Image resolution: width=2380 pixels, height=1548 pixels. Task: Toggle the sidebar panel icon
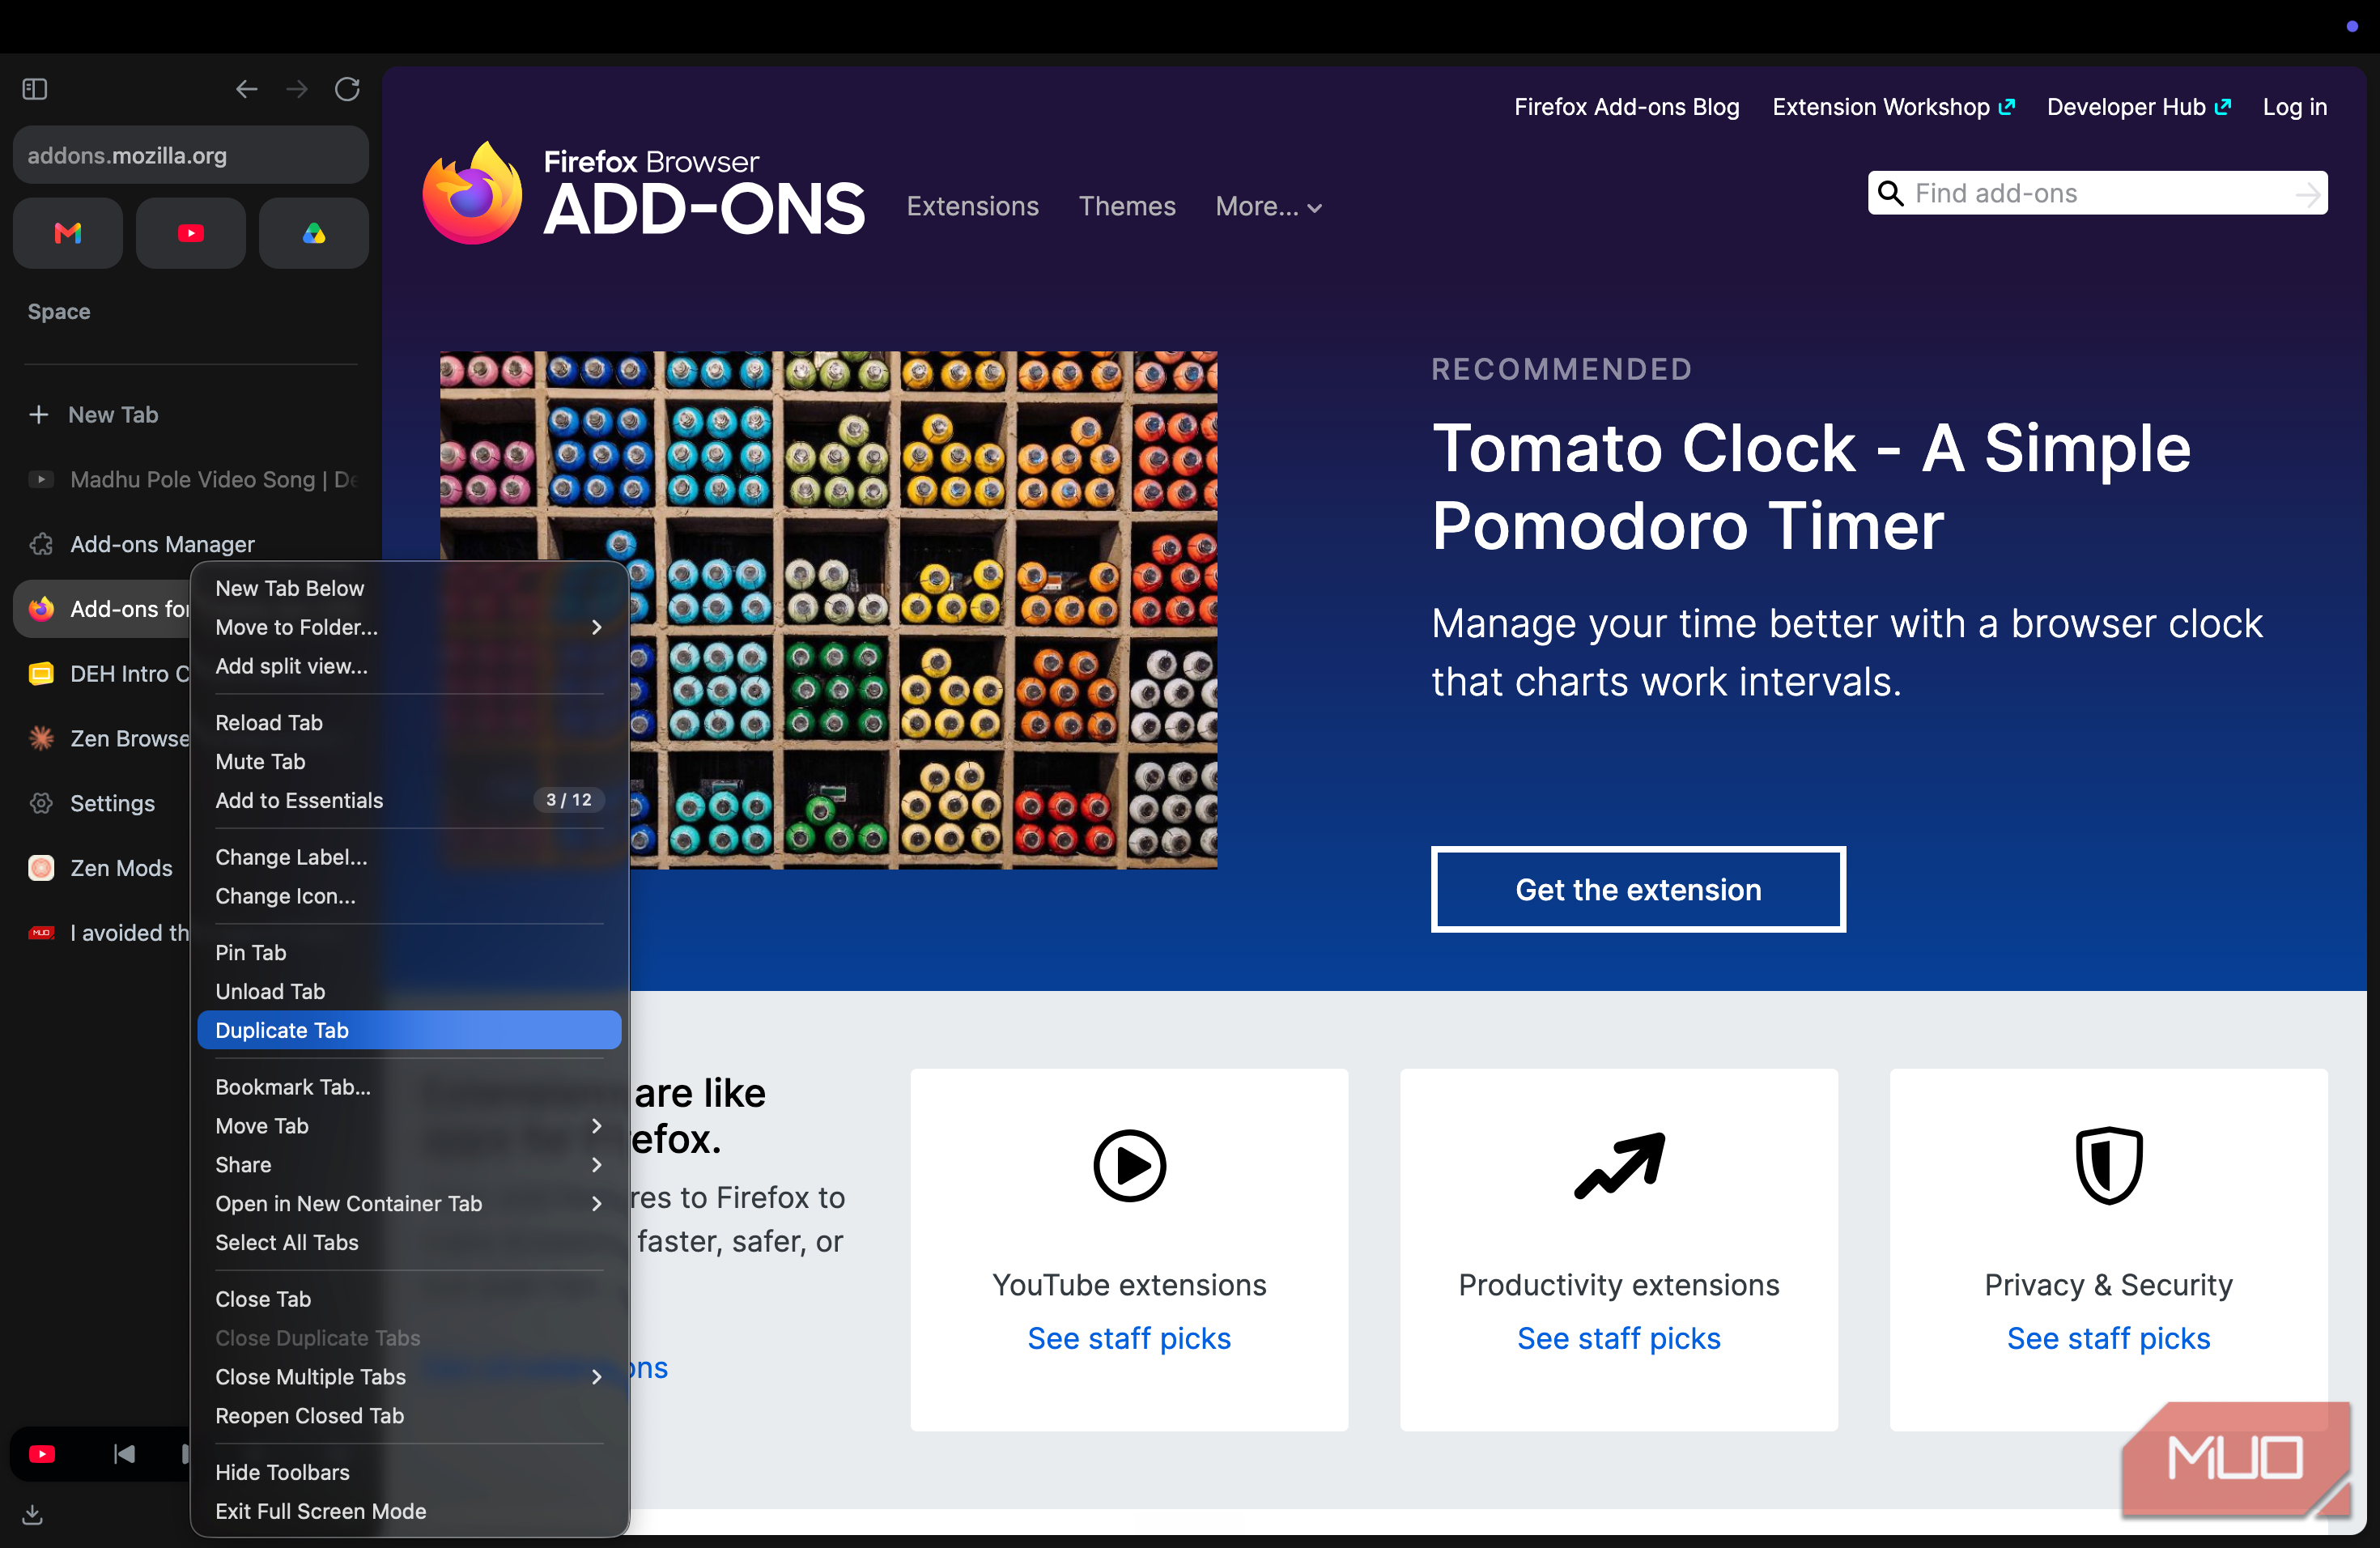35,89
